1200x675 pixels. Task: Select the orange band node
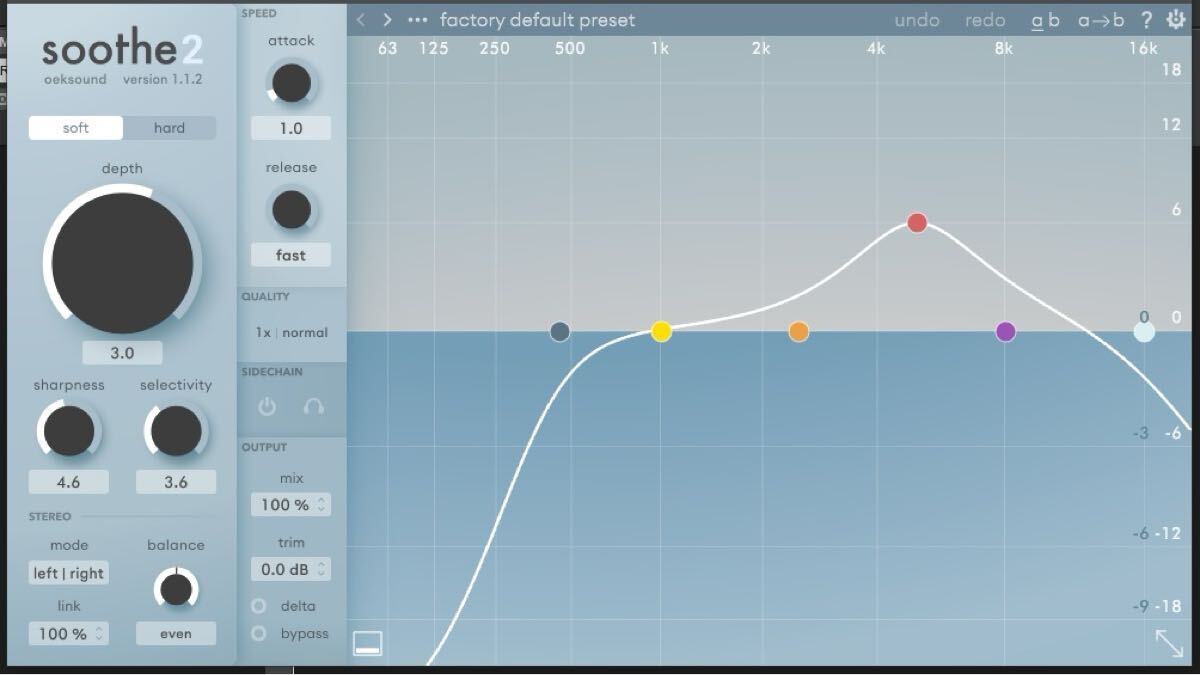click(x=798, y=331)
